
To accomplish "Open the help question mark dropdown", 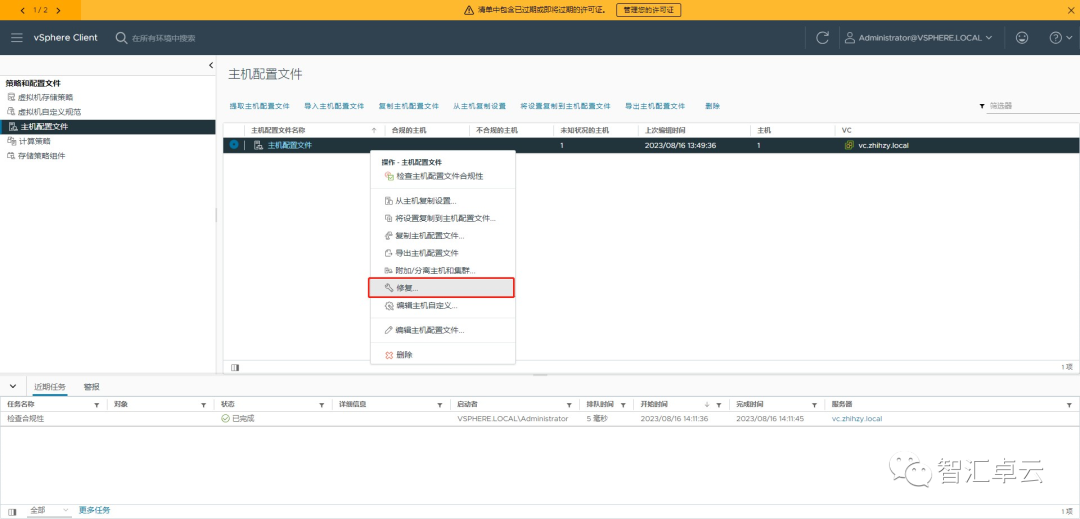I will coord(1060,38).
